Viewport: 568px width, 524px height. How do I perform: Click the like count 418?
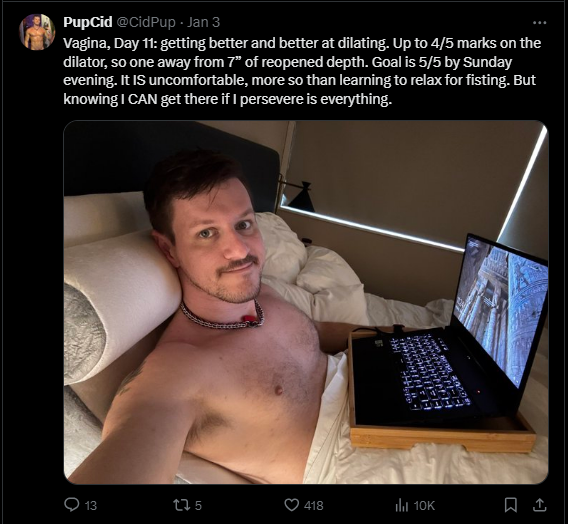click(x=314, y=505)
